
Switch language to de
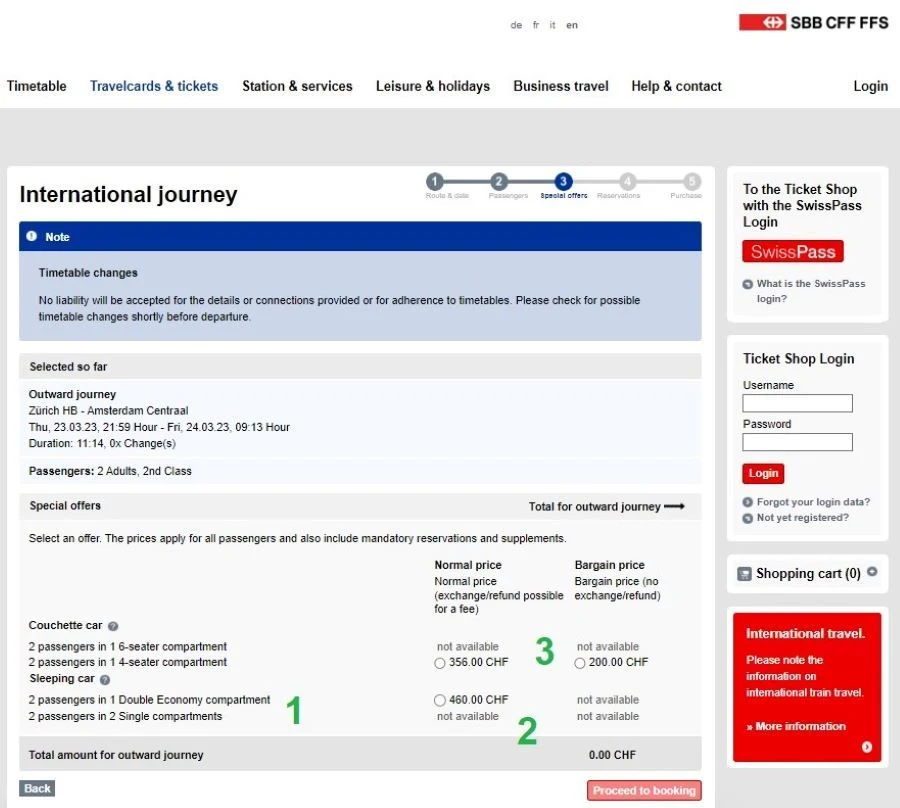pos(516,26)
